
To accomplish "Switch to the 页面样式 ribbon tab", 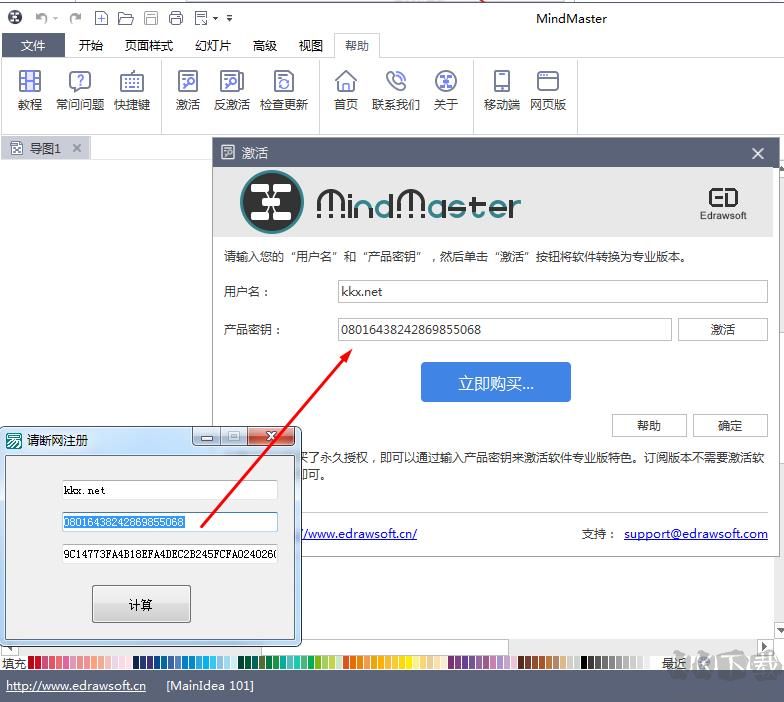I will 149,46.
